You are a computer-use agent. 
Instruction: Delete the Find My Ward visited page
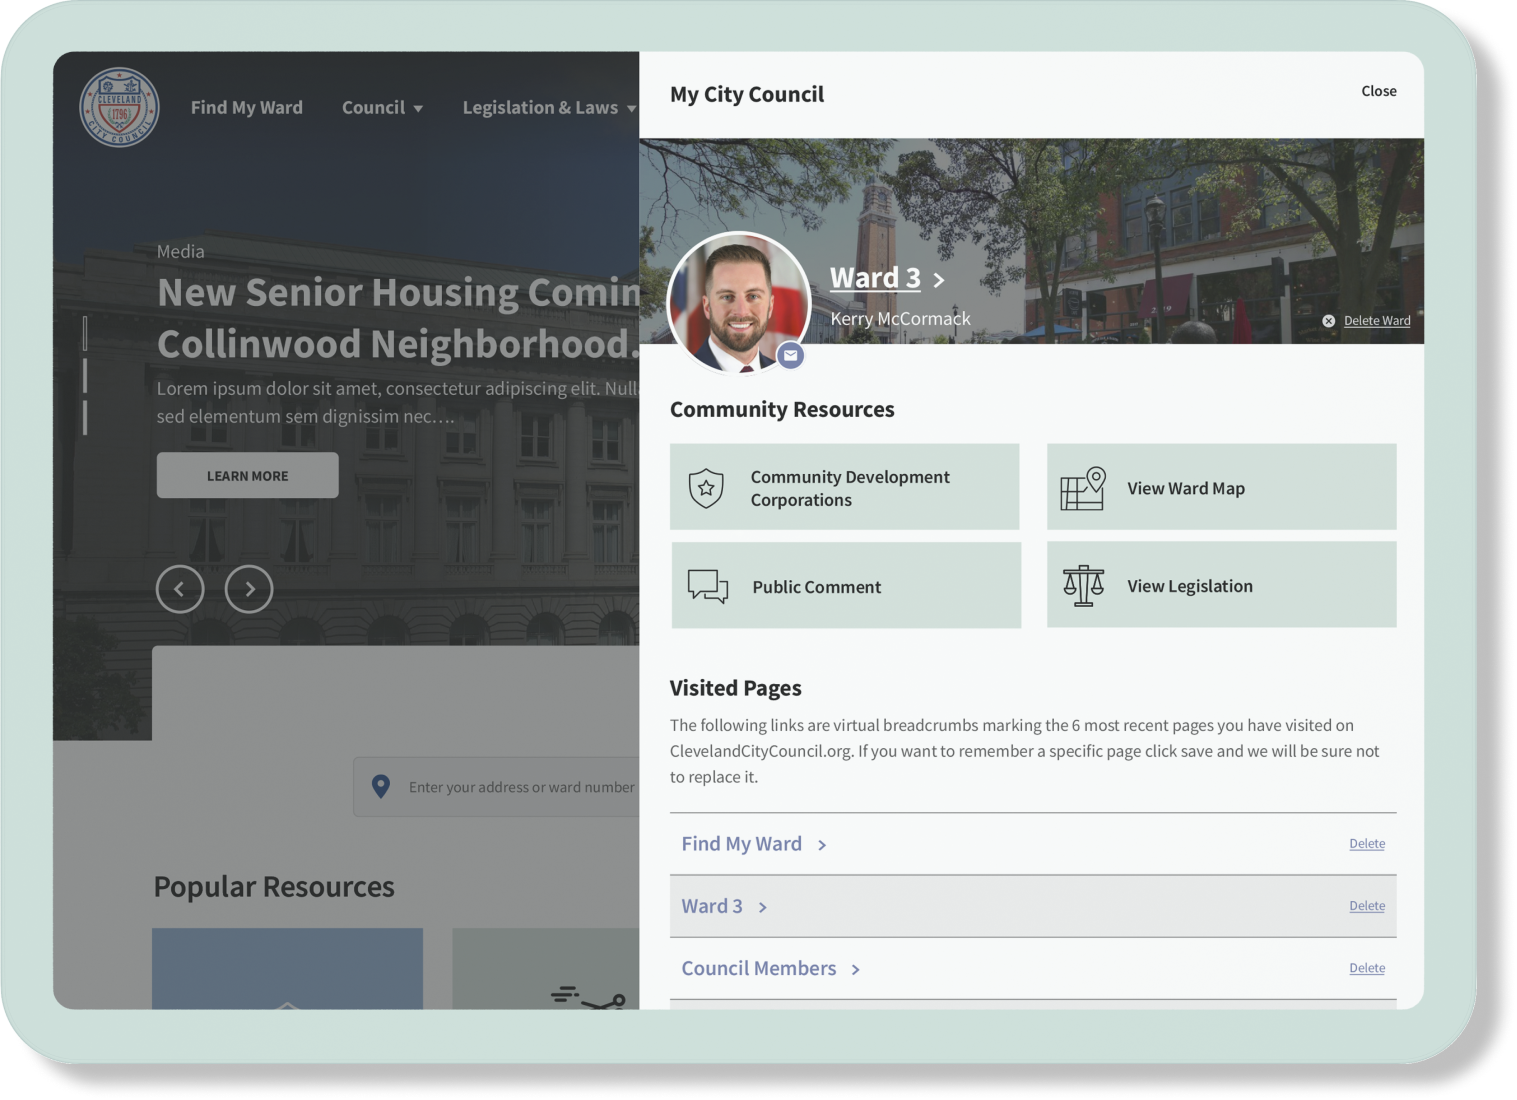pos(1366,844)
